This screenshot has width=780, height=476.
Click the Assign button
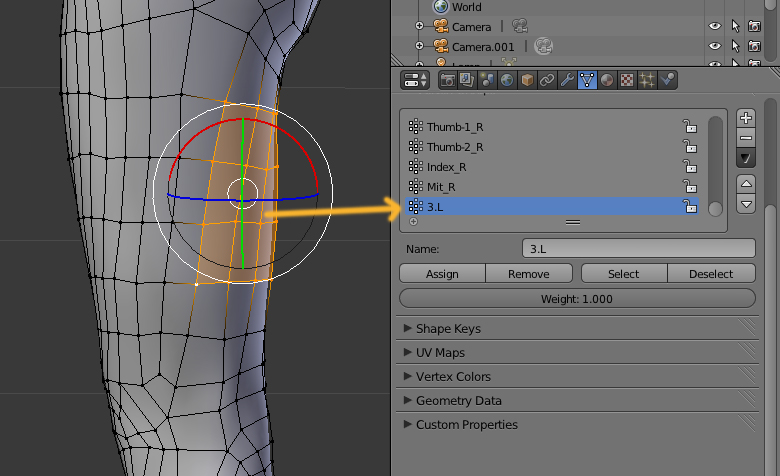[x=442, y=274]
